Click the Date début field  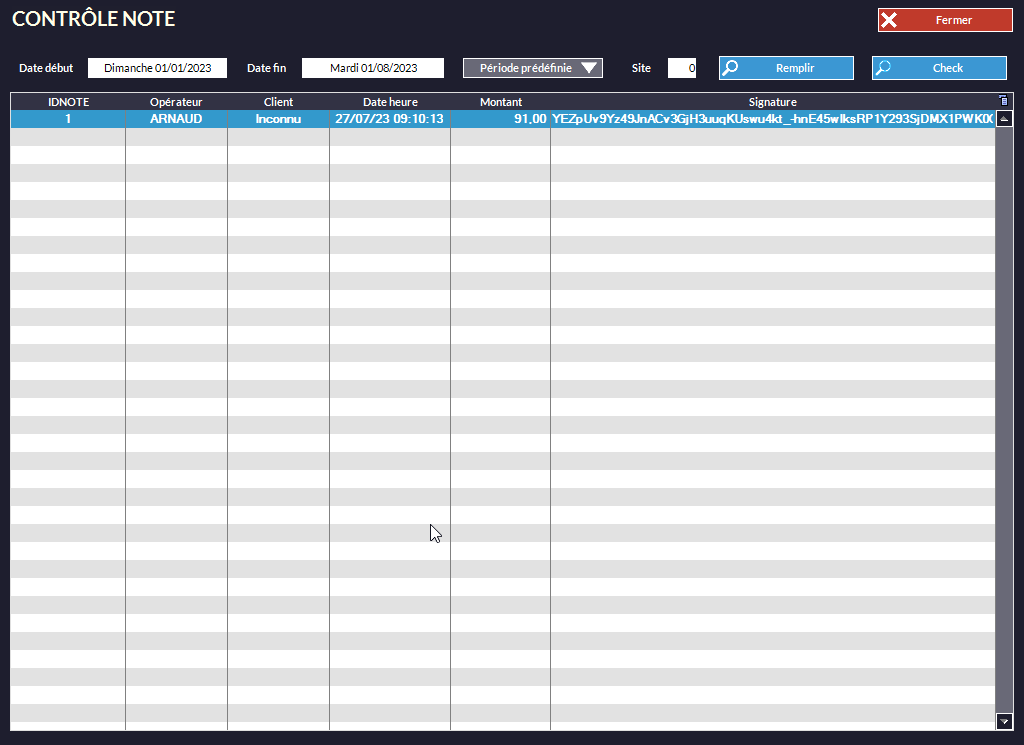tap(157, 68)
